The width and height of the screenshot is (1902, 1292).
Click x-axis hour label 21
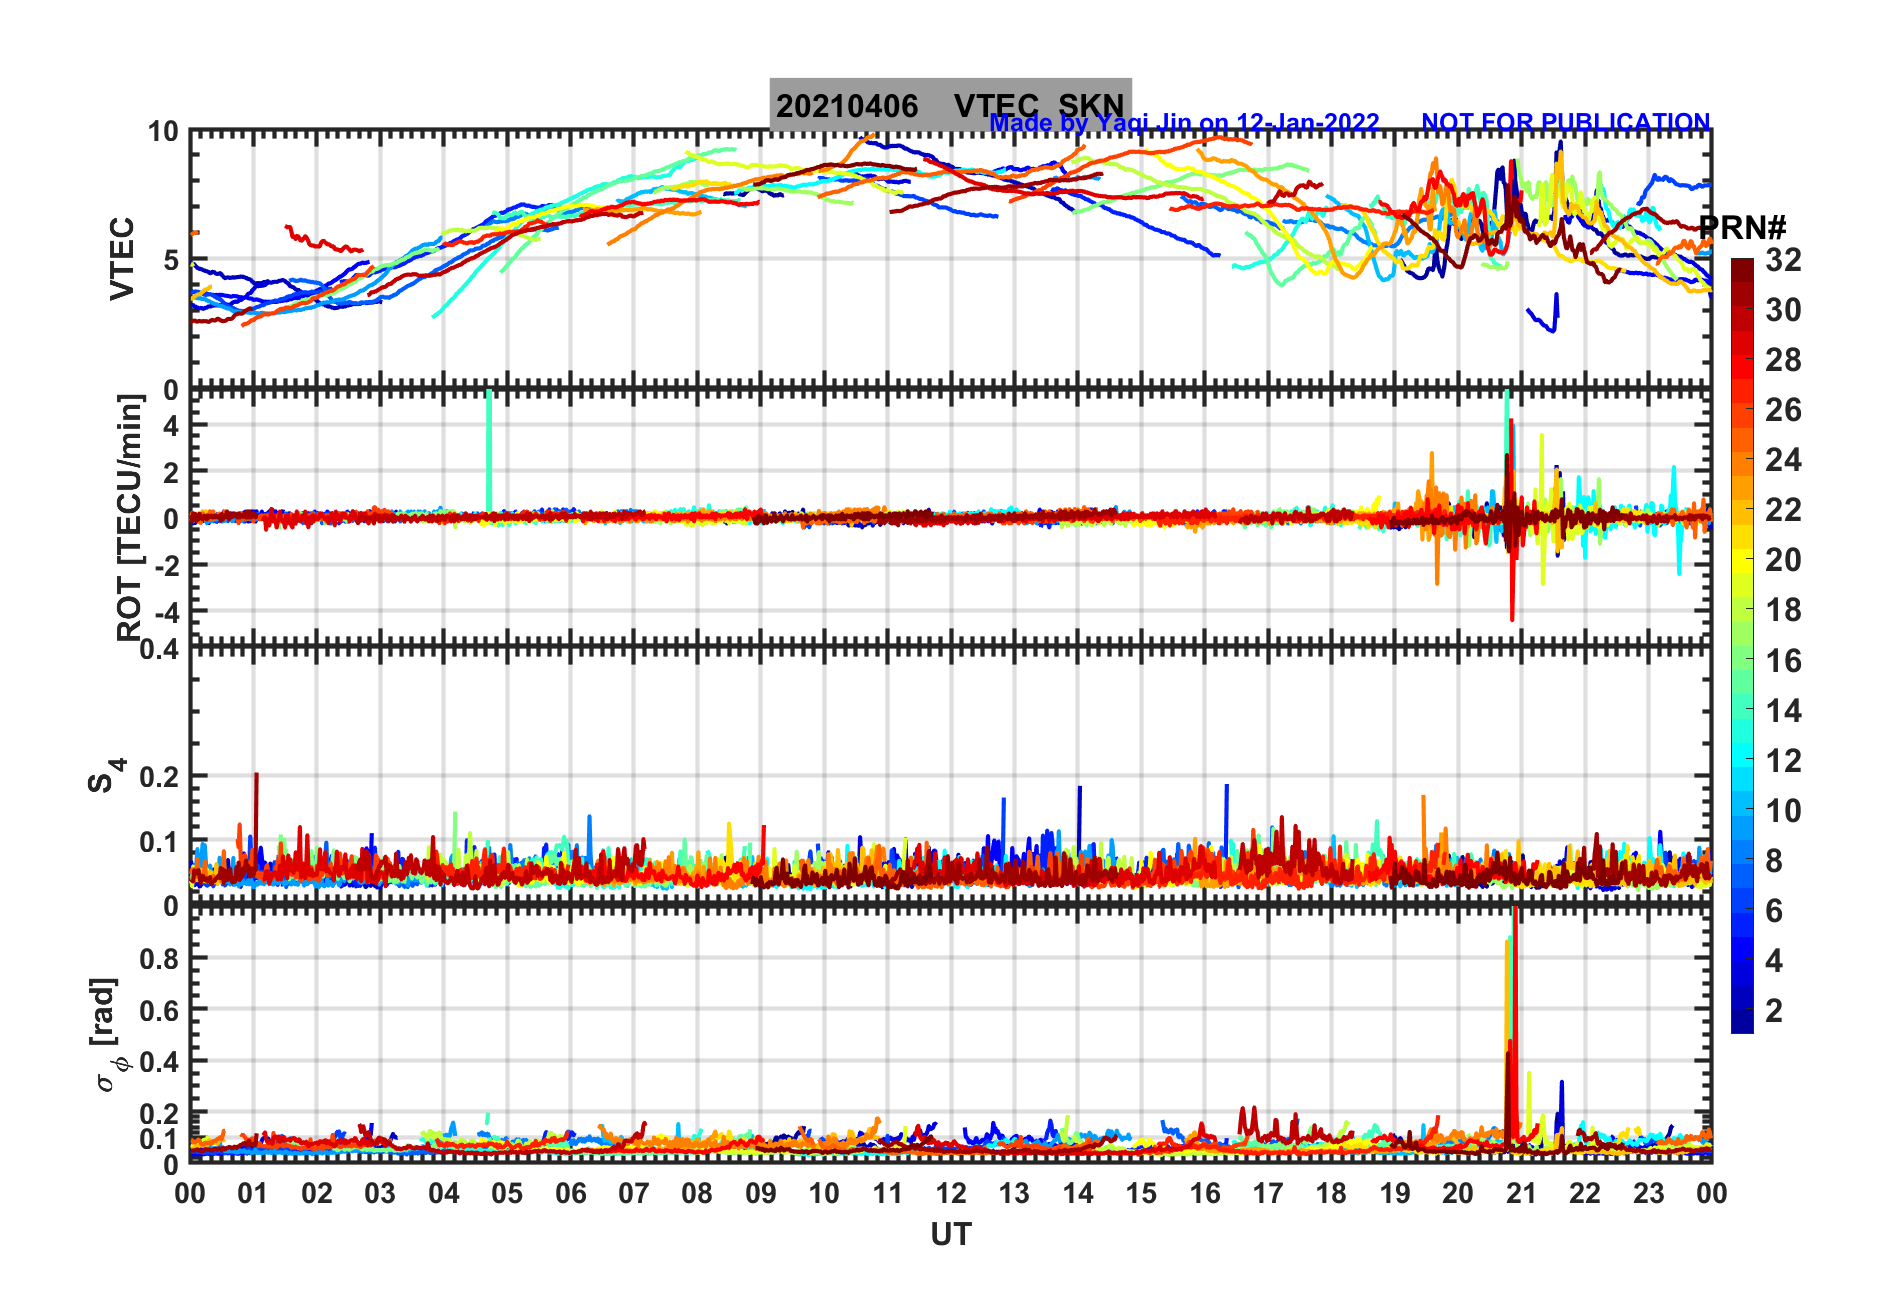(1521, 1193)
